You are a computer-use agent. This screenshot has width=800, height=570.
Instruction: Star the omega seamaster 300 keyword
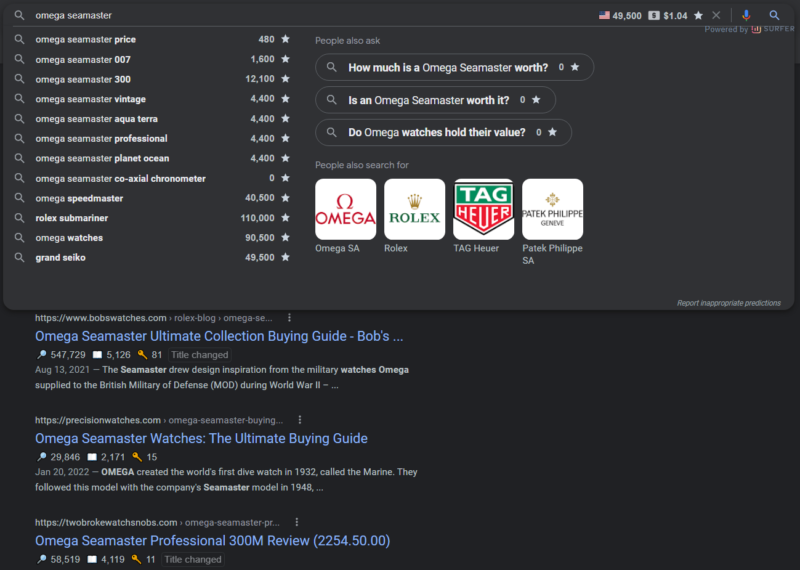click(286, 79)
